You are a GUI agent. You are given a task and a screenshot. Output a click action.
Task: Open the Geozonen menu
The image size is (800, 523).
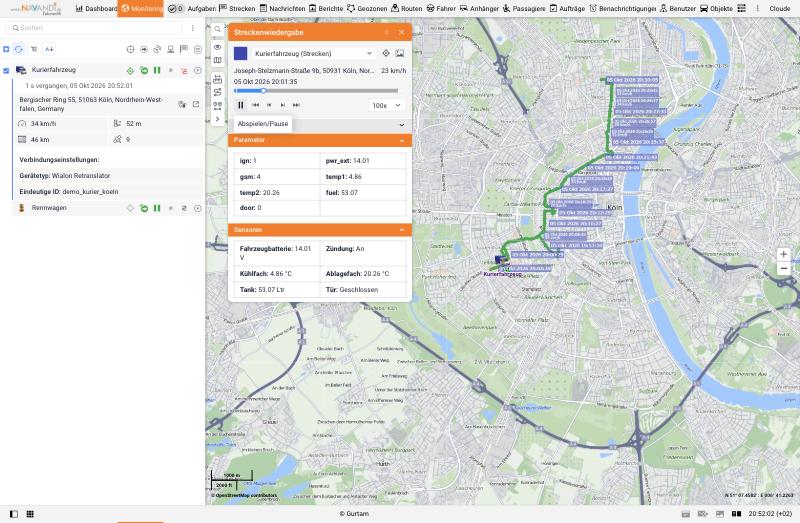coord(367,9)
